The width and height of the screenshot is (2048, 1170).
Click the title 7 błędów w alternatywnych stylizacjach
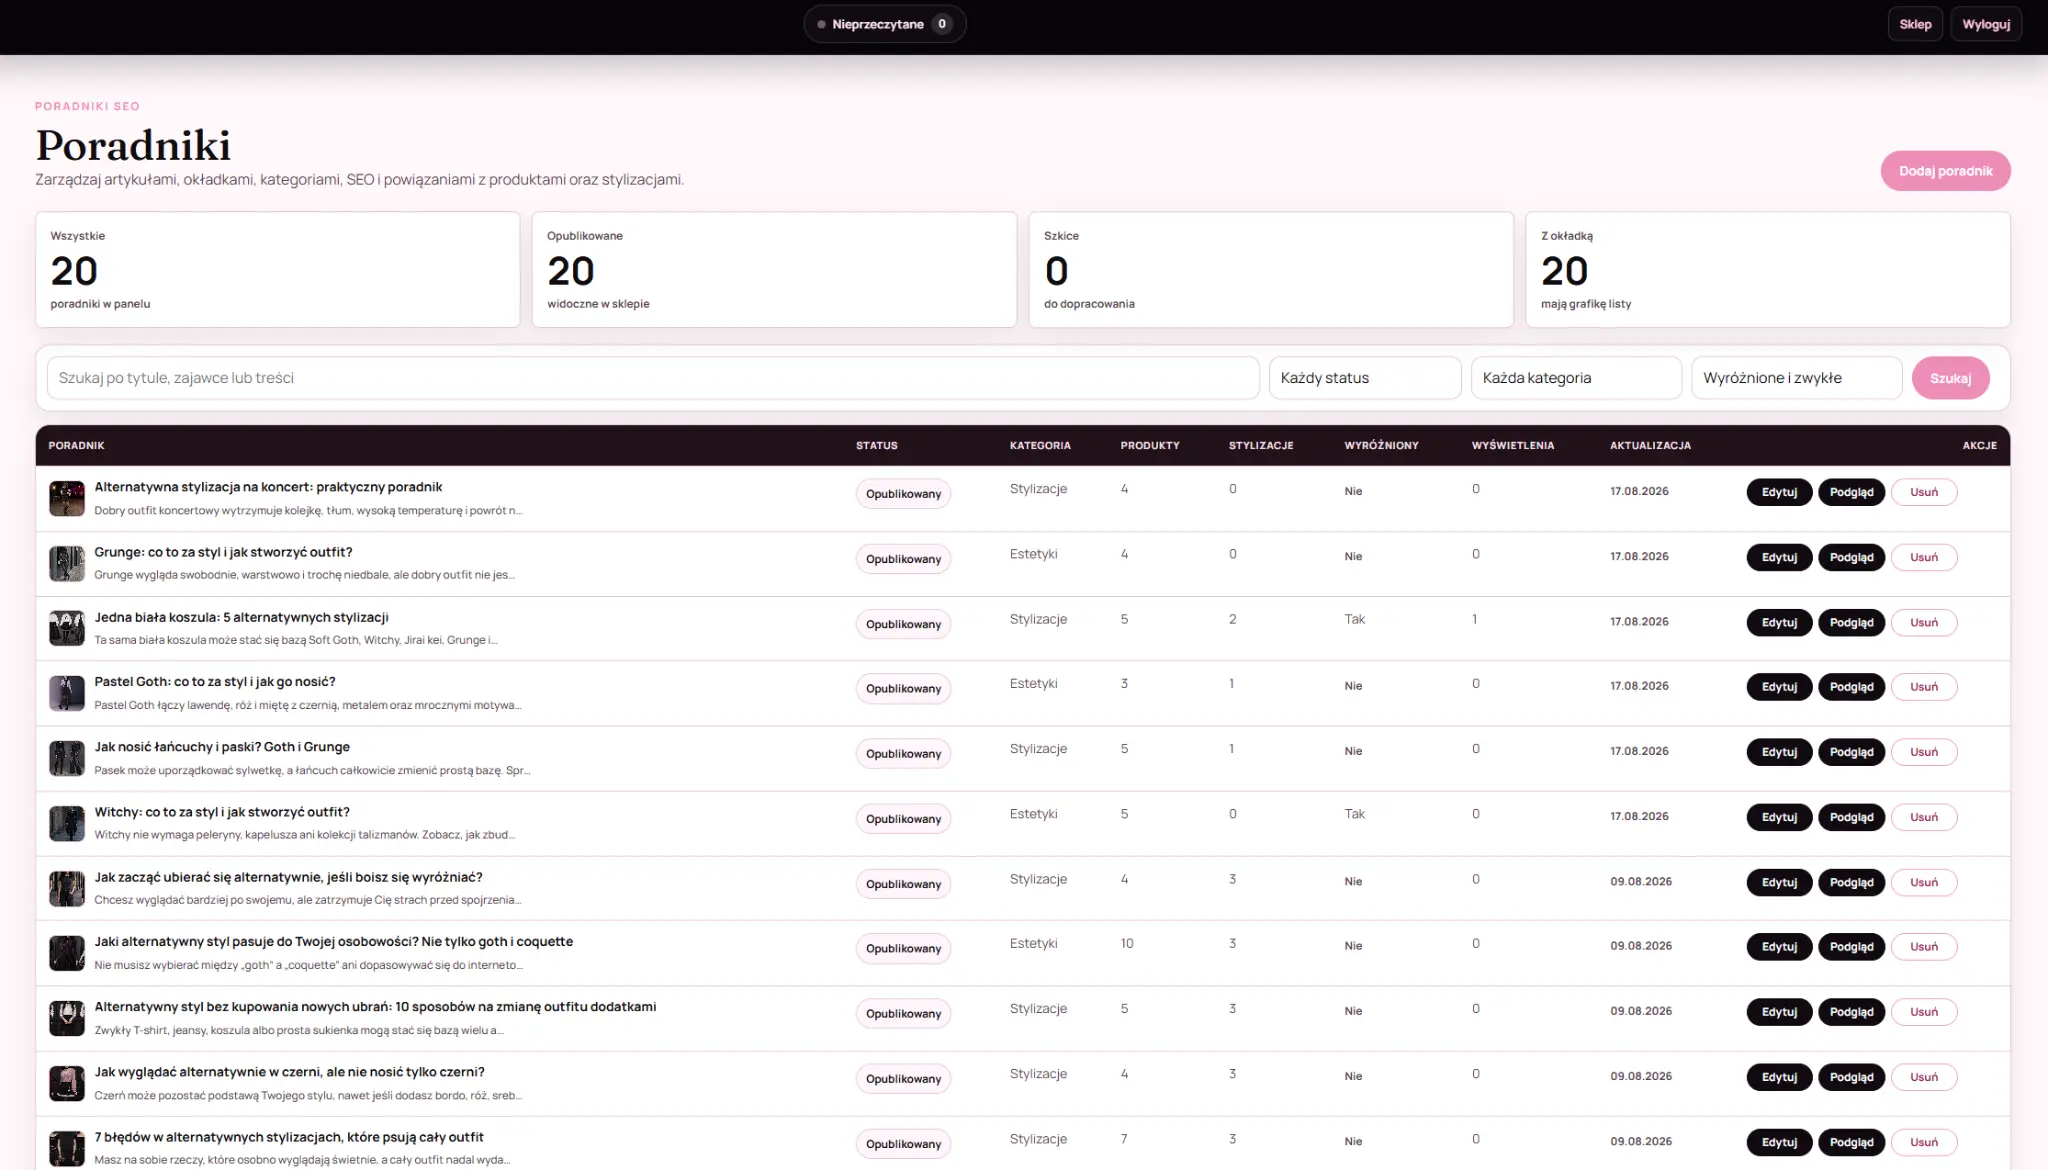point(289,1137)
